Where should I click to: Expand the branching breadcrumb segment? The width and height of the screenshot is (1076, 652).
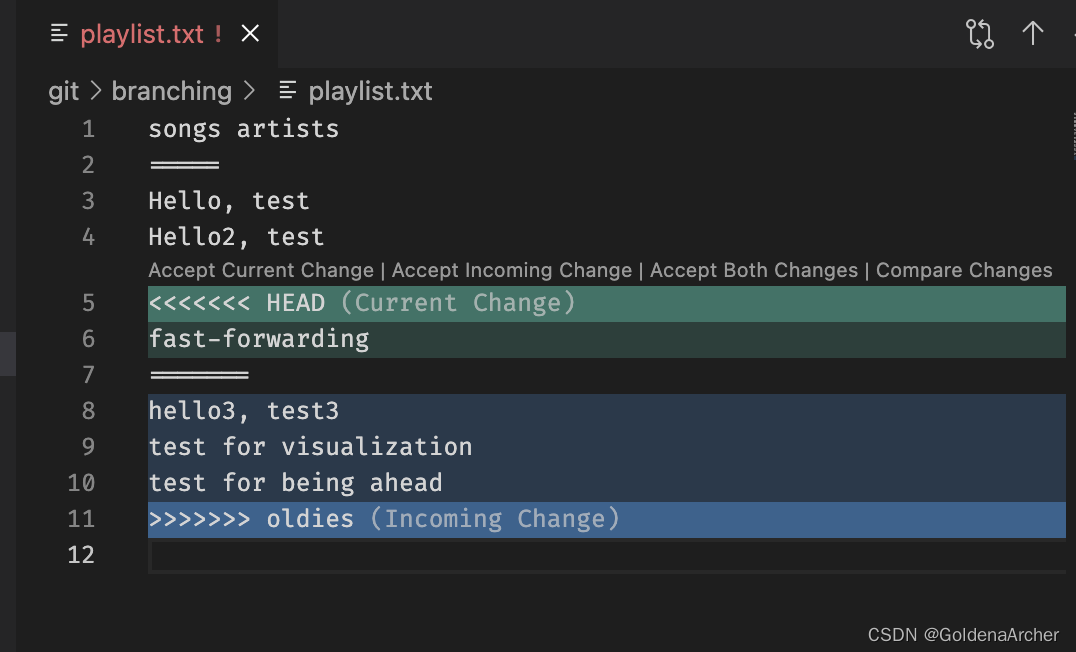click(x=171, y=91)
